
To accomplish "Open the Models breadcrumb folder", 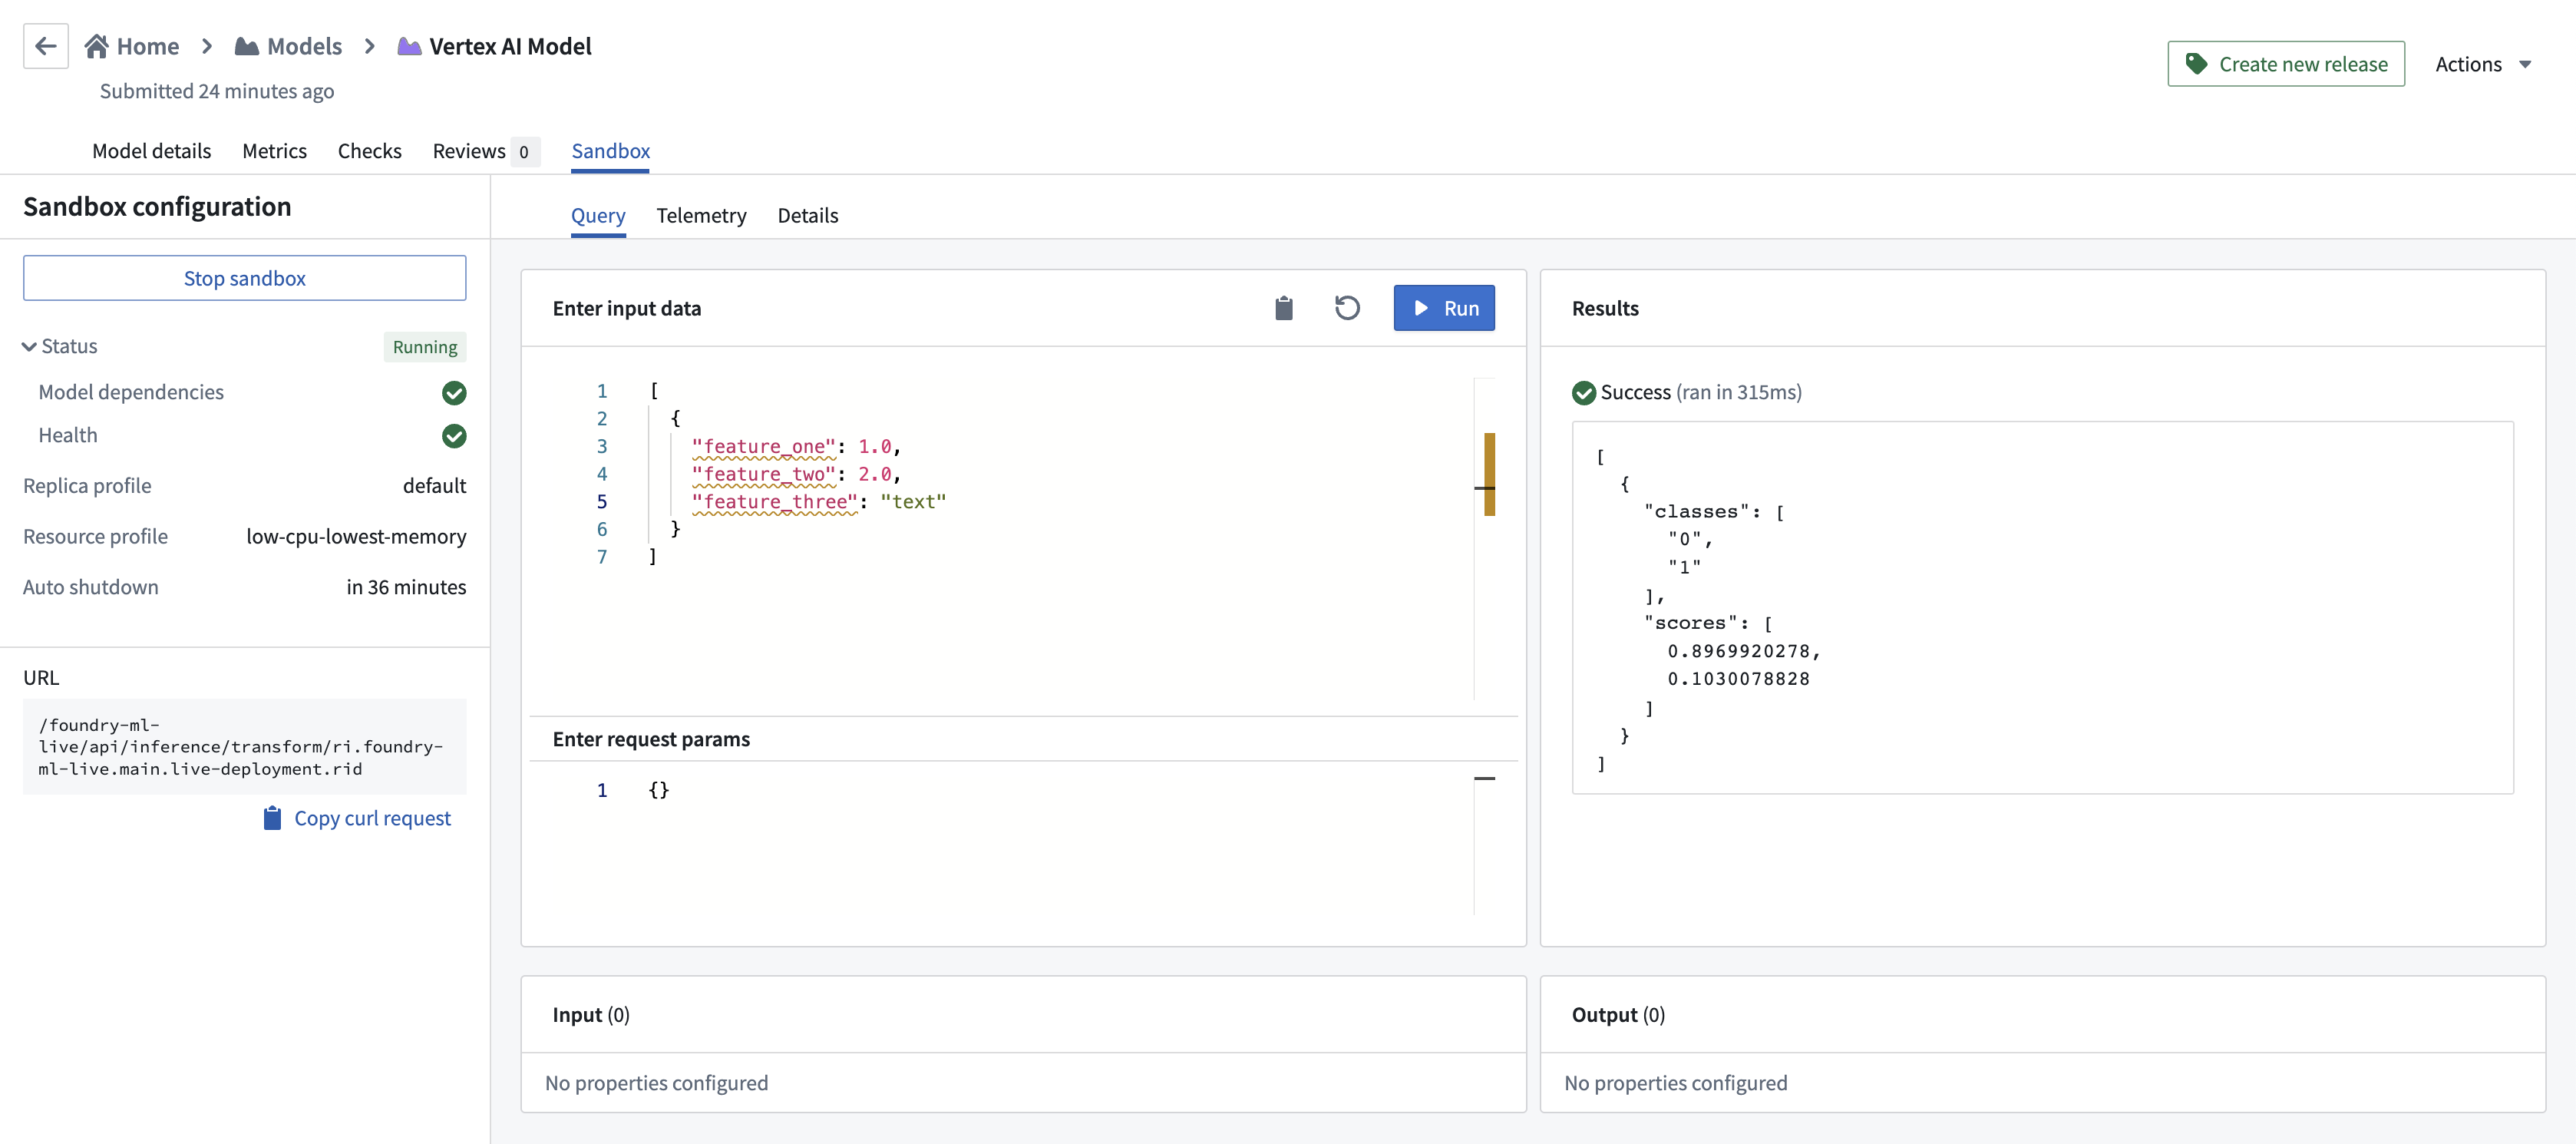I will tap(288, 46).
